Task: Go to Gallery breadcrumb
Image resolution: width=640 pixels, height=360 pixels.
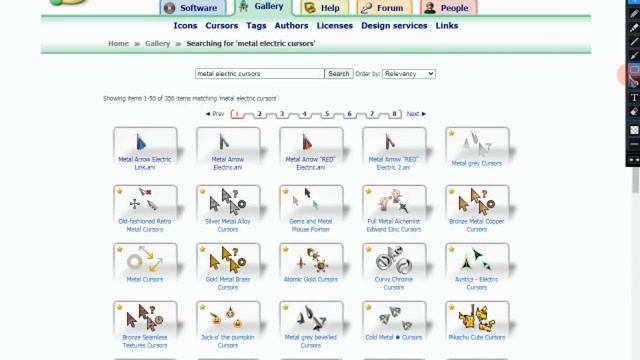Action: click(x=158, y=43)
